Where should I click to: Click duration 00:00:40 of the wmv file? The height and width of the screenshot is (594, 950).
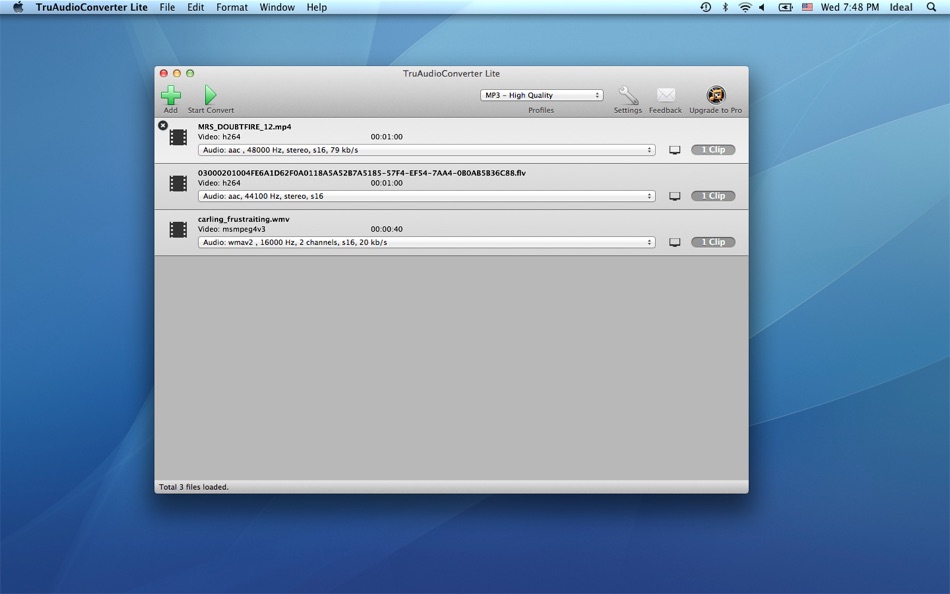(x=387, y=229)
